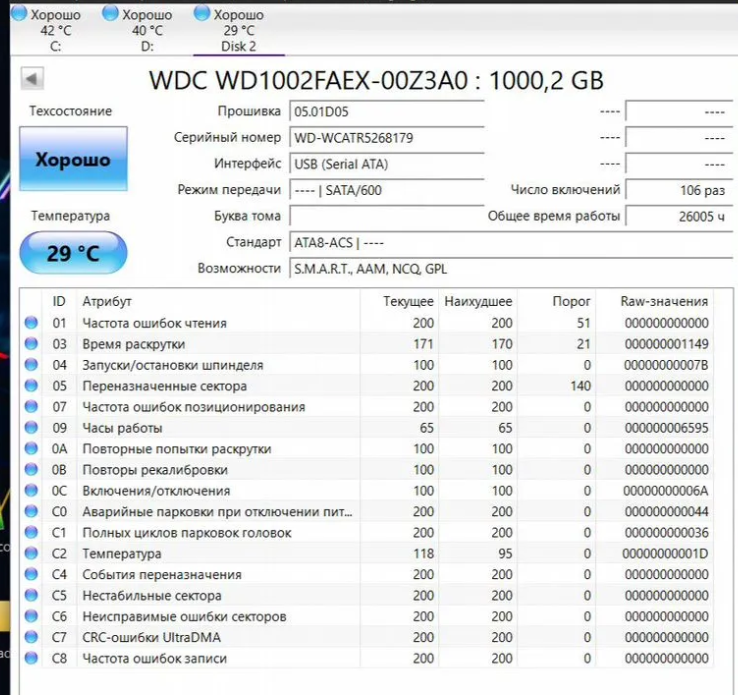Image resolution: width=738 pixels, height=695 pixels.
Task: Select the Нестабильные сектора row
Action: pyautogui.click(x=367, y=595)
